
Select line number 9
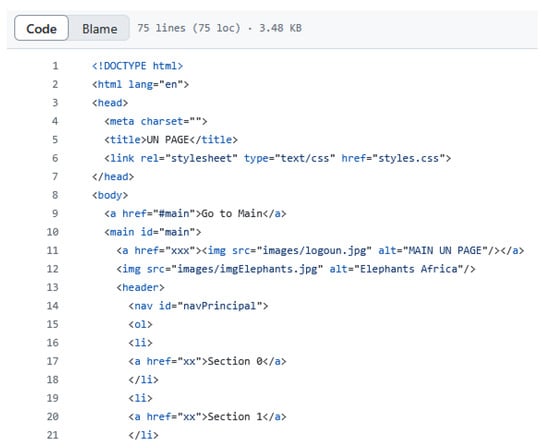[55, 213]
